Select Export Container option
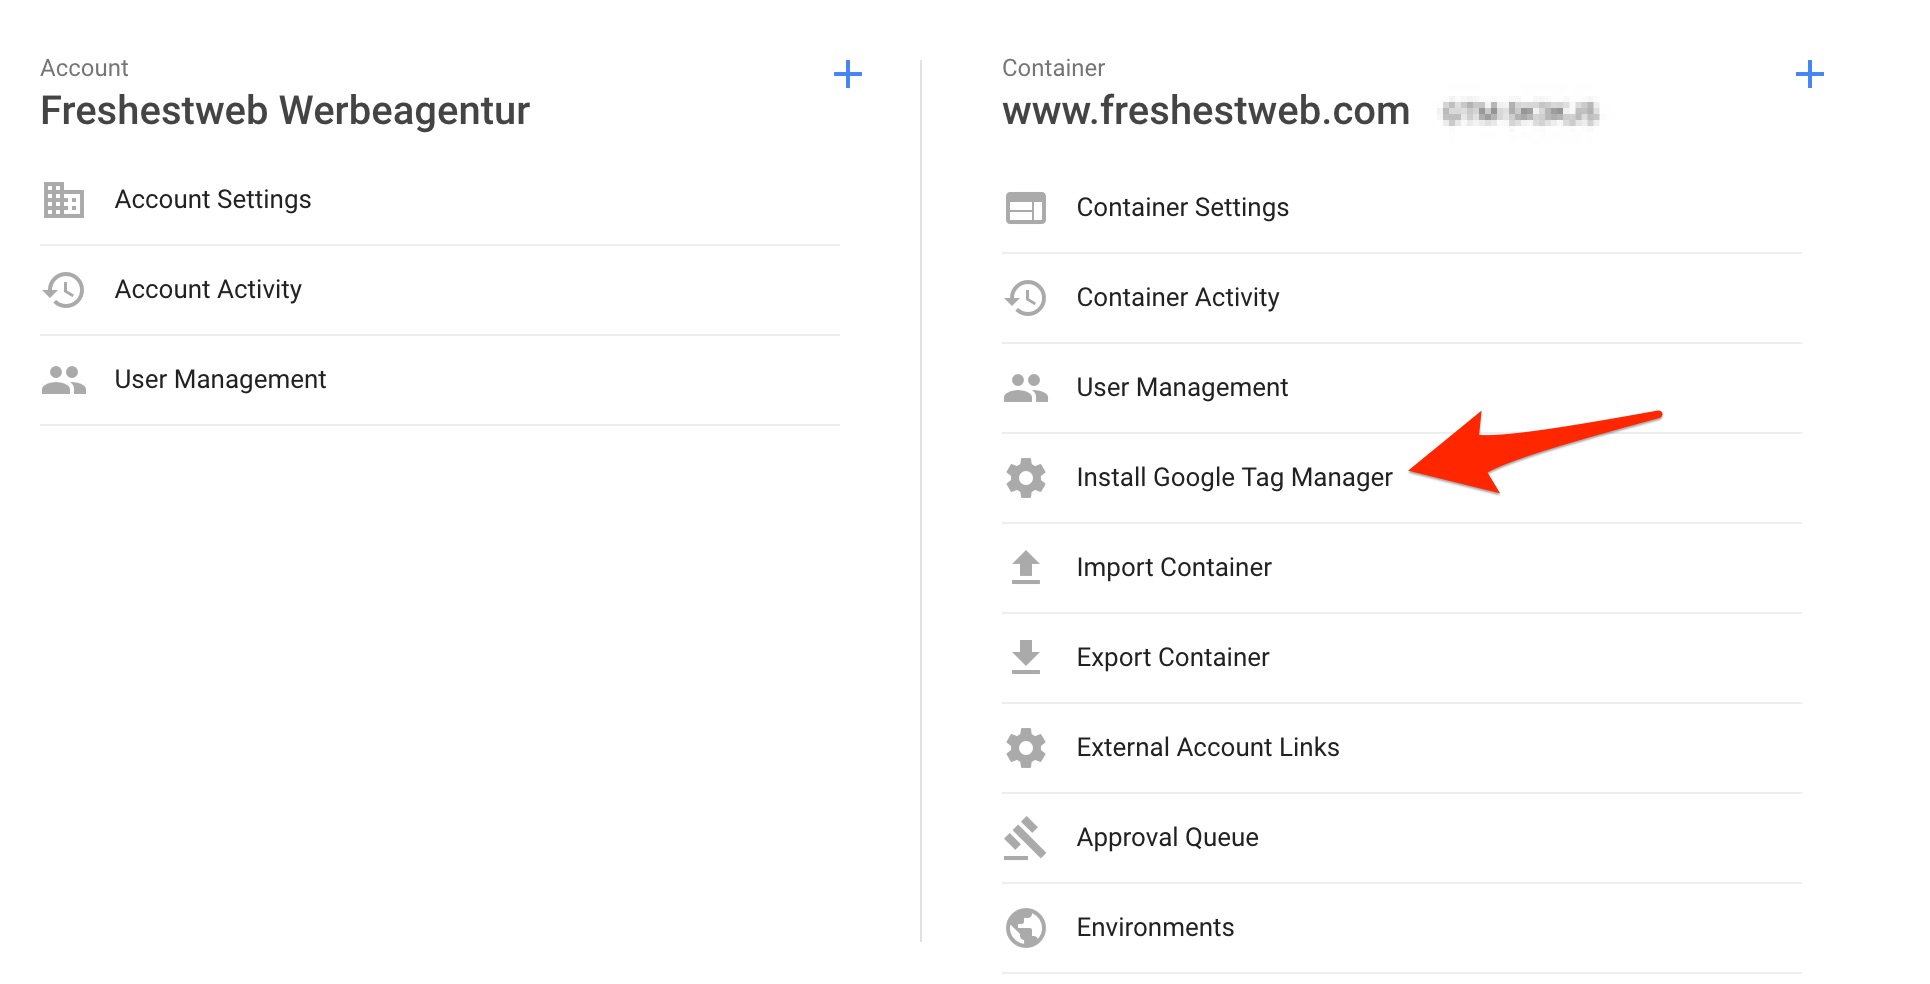 coord(1172,658)
